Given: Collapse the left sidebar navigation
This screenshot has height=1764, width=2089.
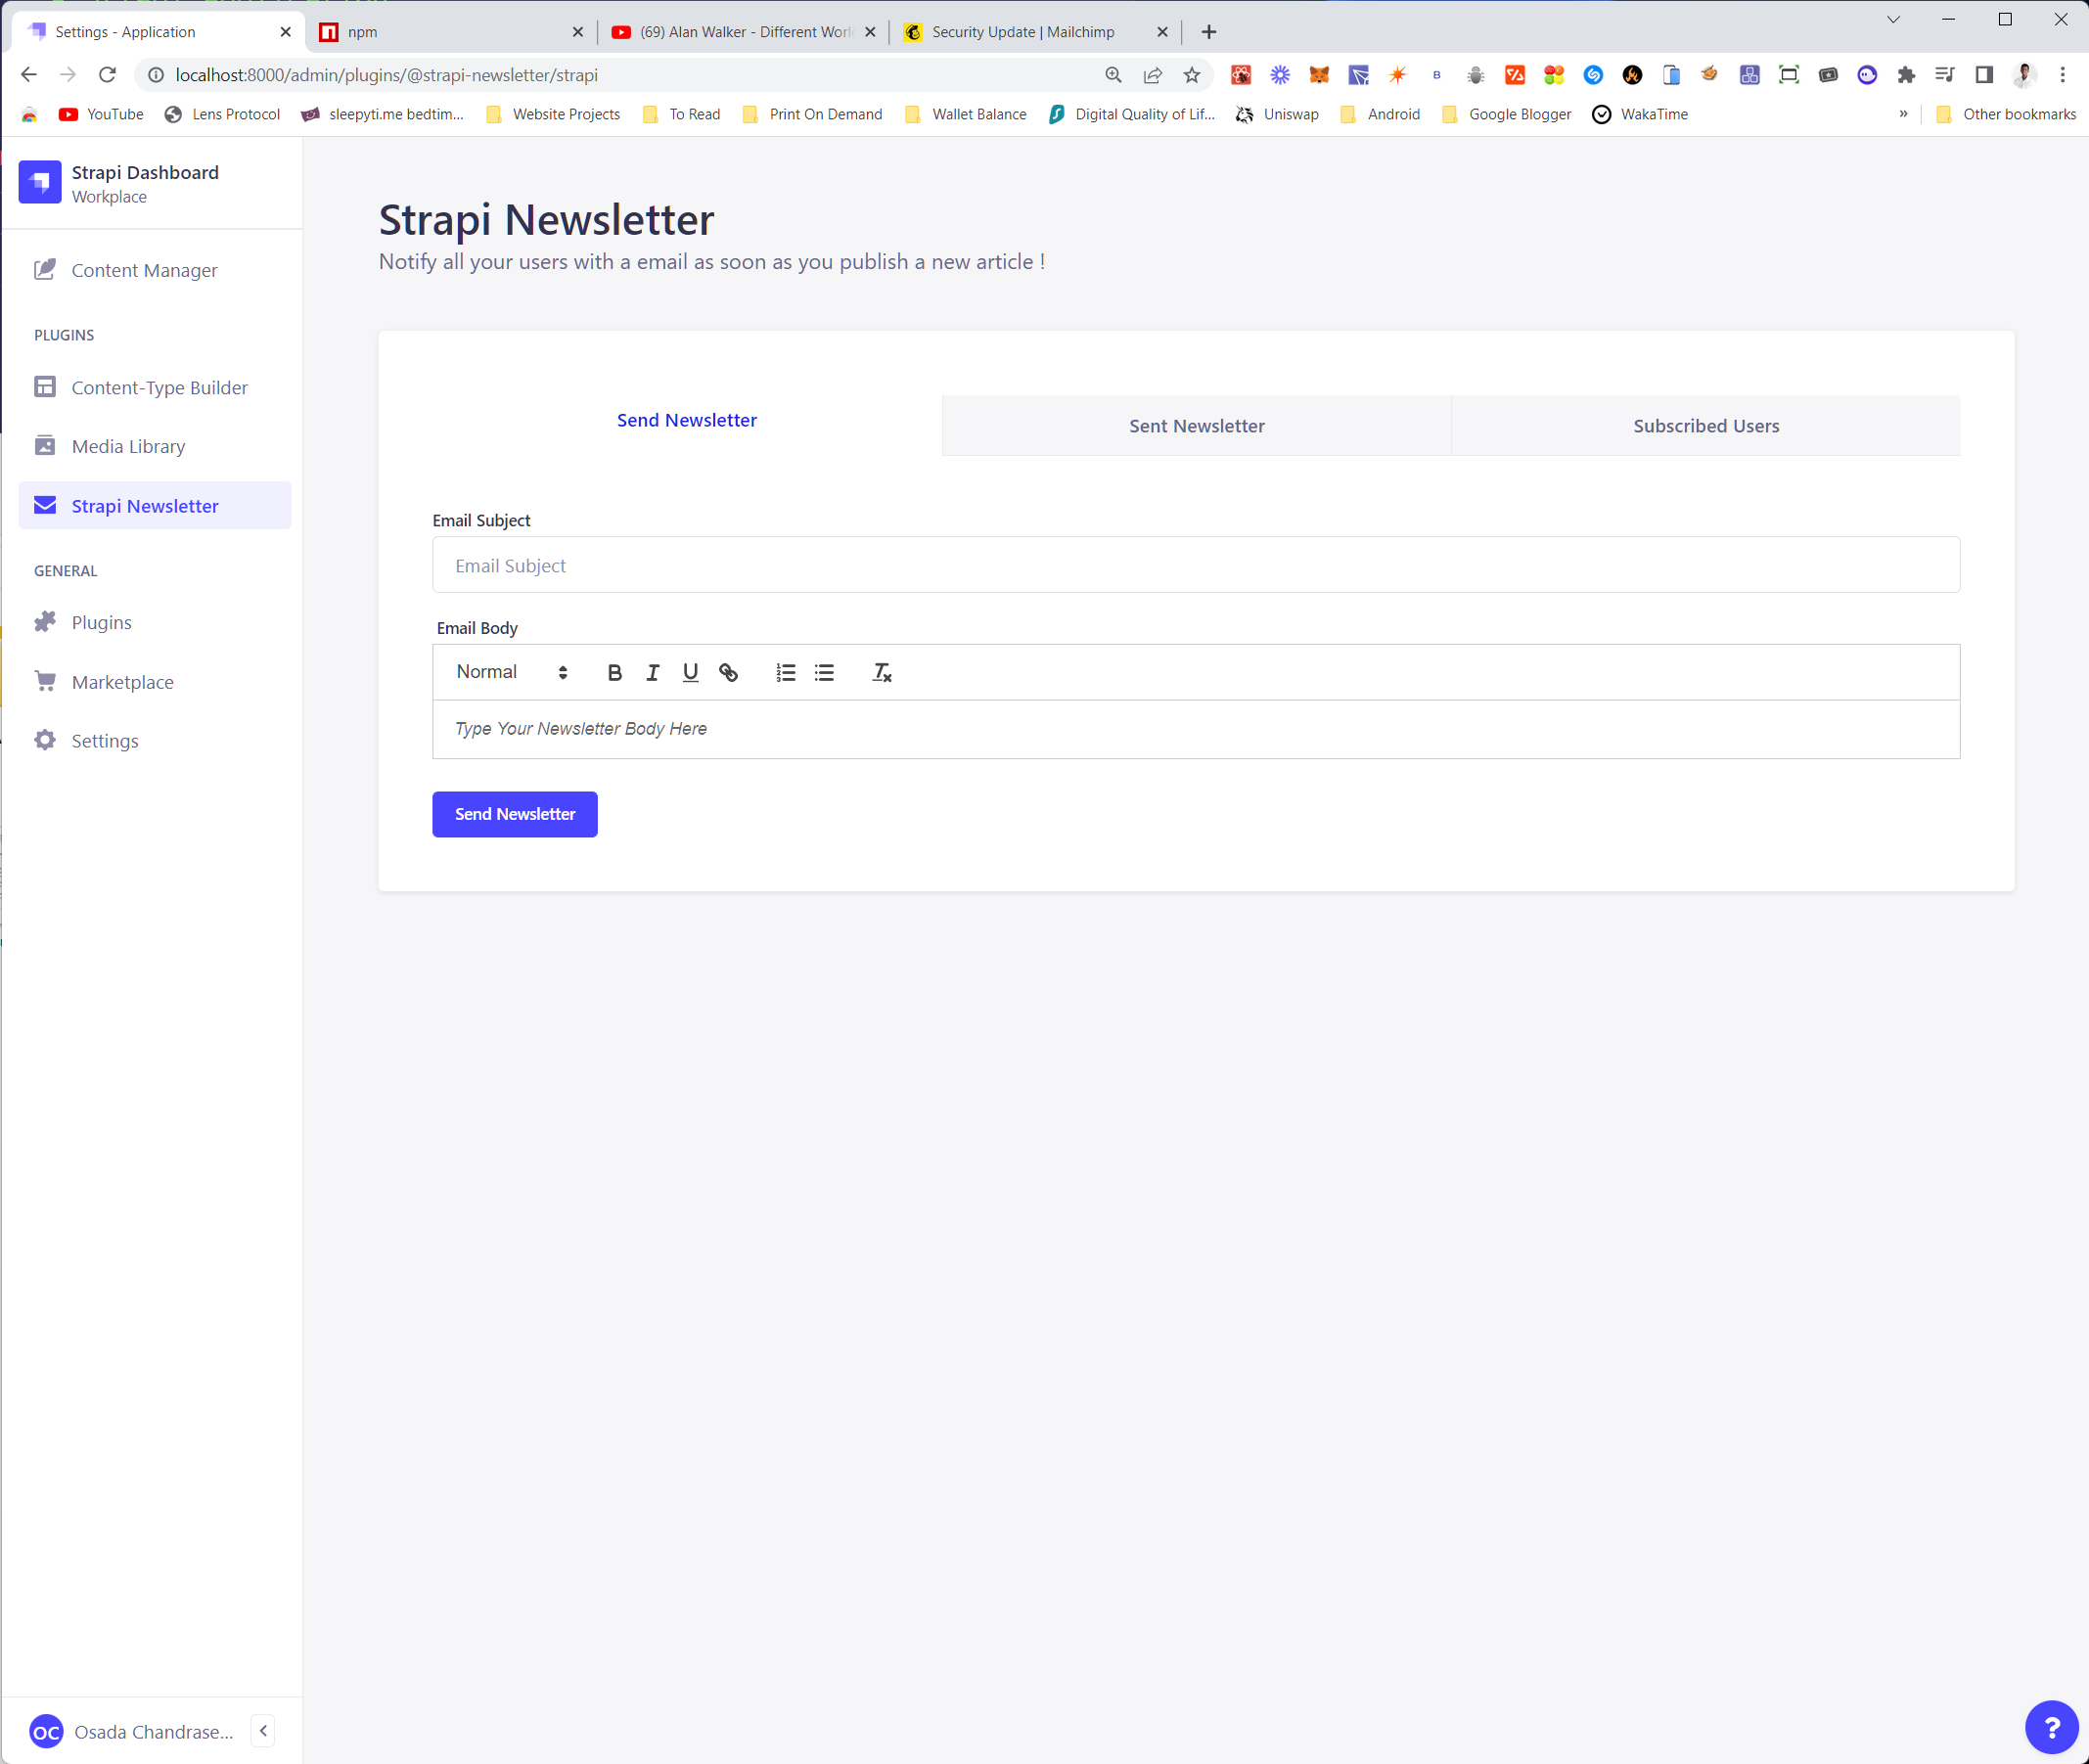Looking at the screenshot, I should point(263,1731).
